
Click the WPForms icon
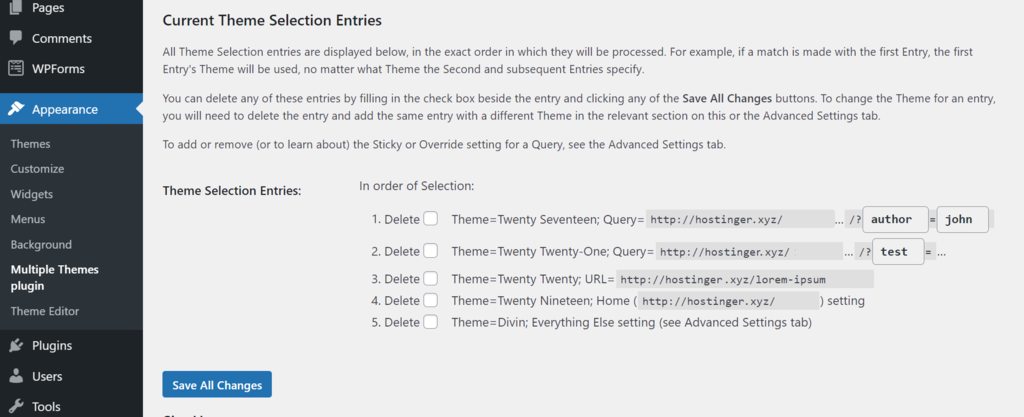coord(16,69)
